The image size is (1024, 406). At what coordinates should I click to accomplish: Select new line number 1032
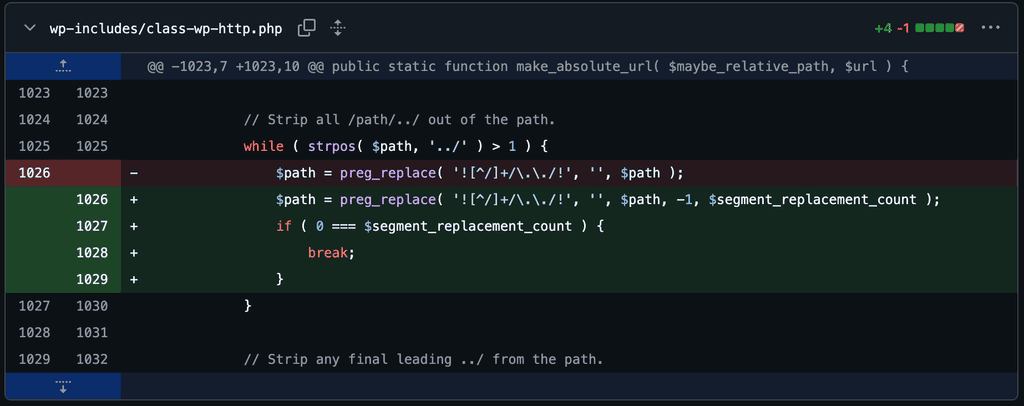(x=92, y=359)
